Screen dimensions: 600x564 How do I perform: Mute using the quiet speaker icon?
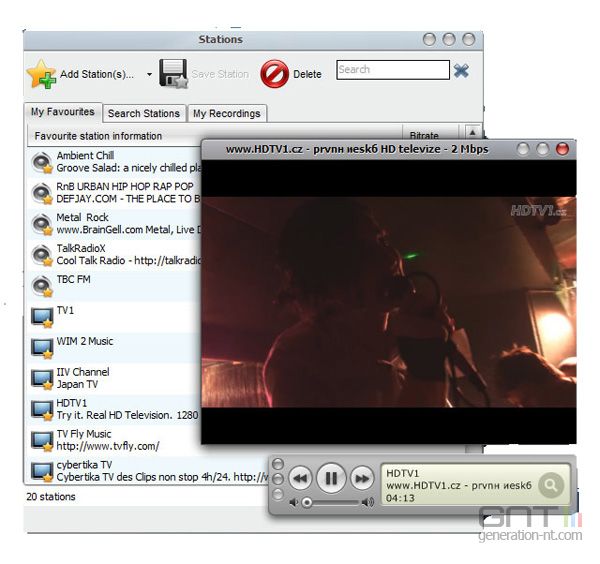tap(293, 502)
